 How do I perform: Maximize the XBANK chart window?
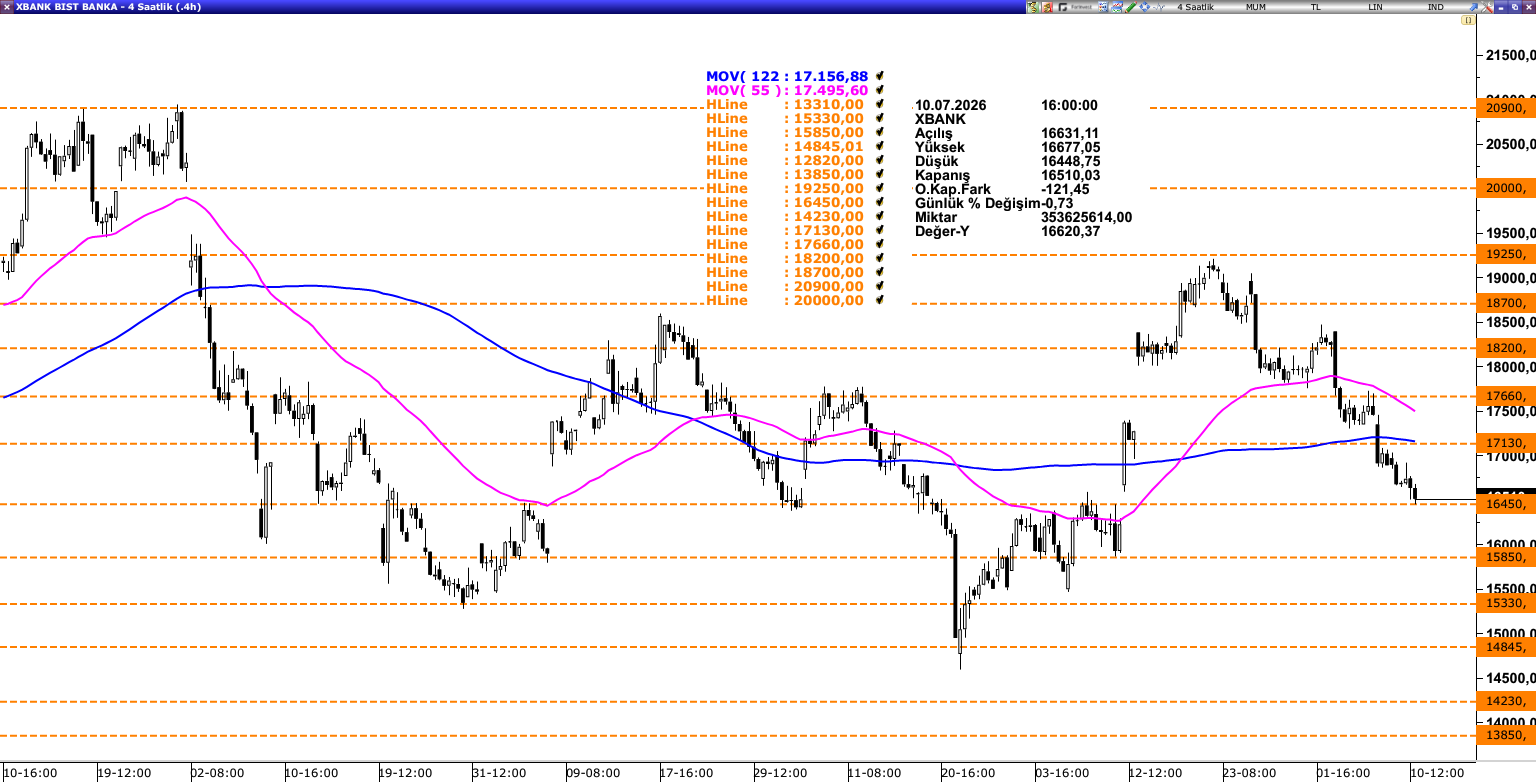(x=1514, y=7)
